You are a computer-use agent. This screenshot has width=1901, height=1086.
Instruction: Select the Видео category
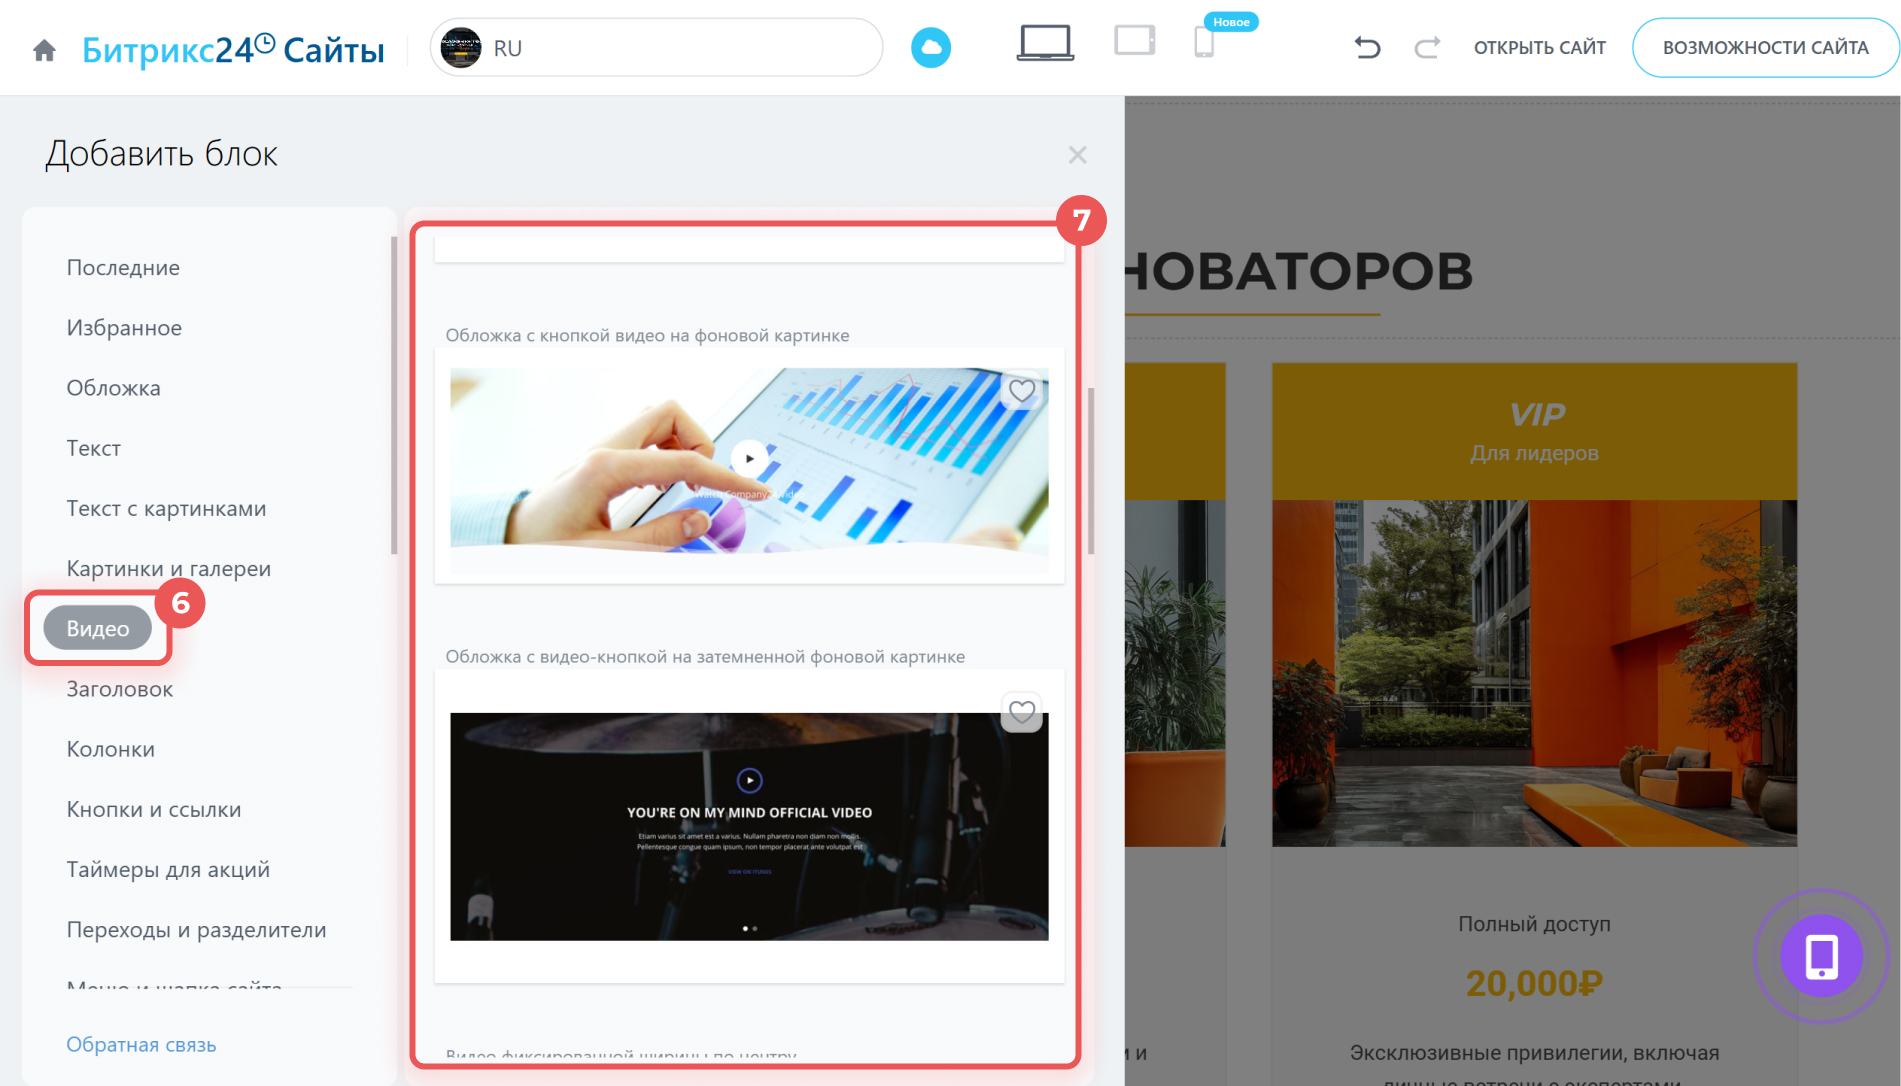[98, 628]
